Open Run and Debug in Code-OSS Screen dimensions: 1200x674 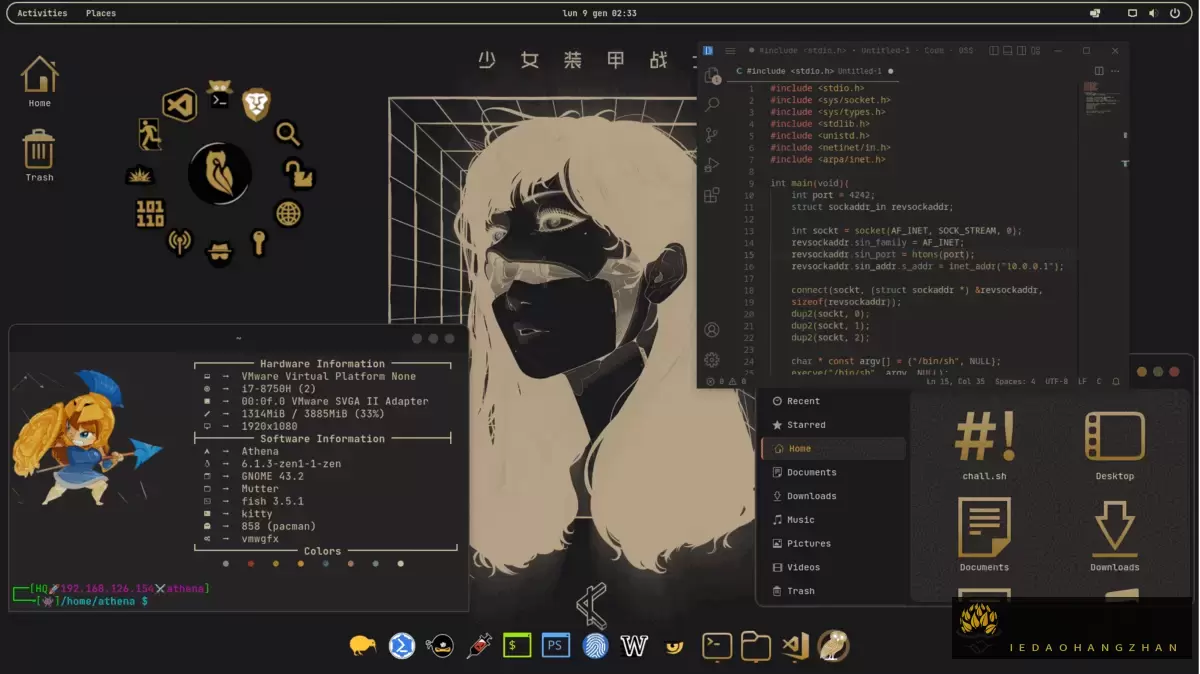pos(712,165)
